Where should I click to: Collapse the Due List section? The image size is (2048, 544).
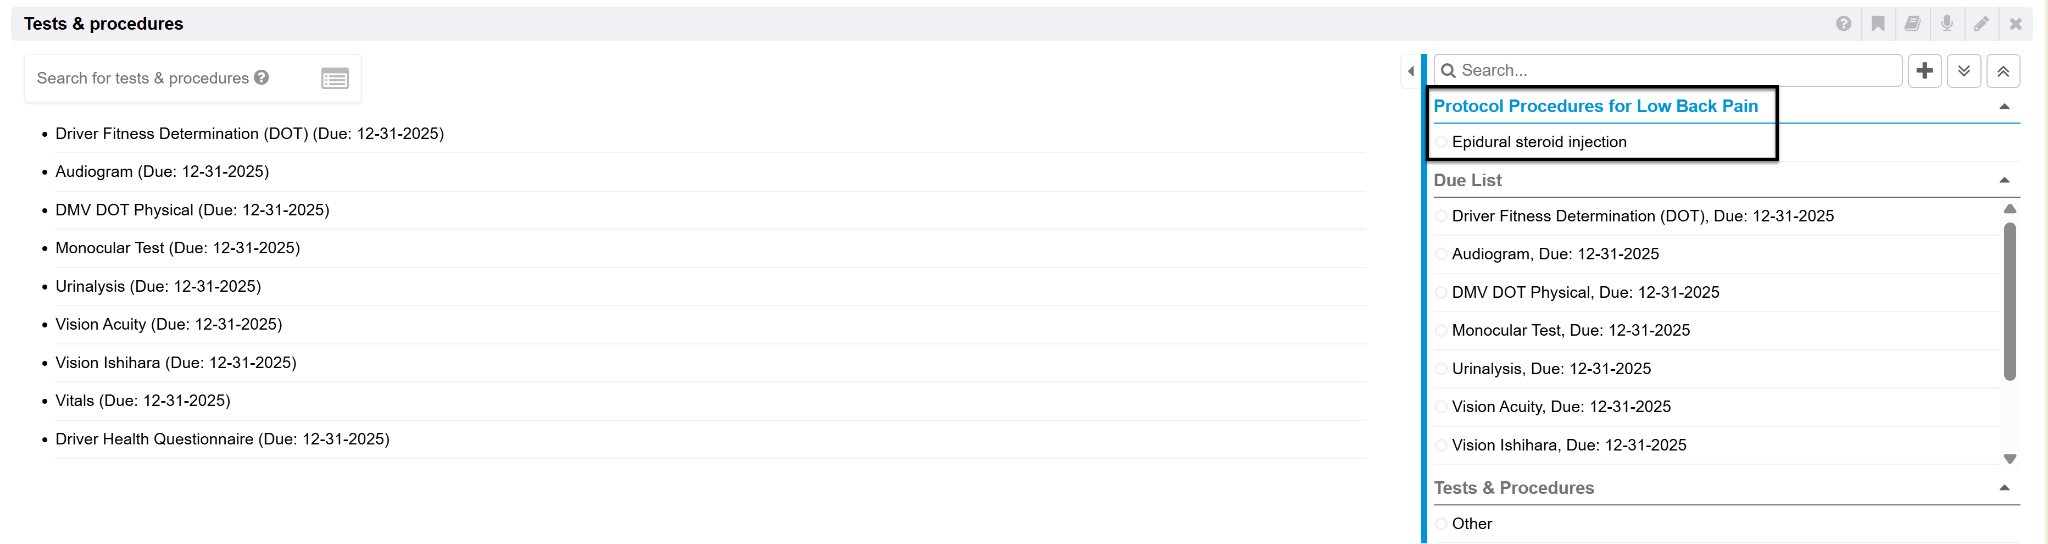click(2004, 181)
